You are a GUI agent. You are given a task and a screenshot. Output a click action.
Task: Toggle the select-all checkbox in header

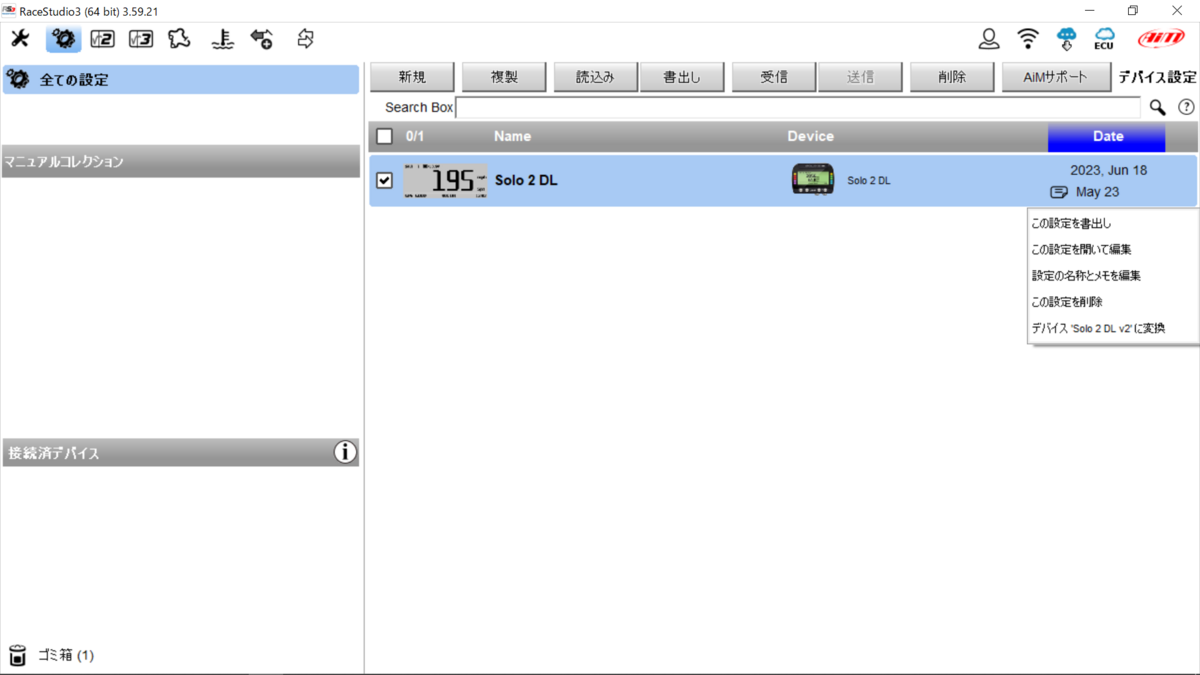click(384, 136)
